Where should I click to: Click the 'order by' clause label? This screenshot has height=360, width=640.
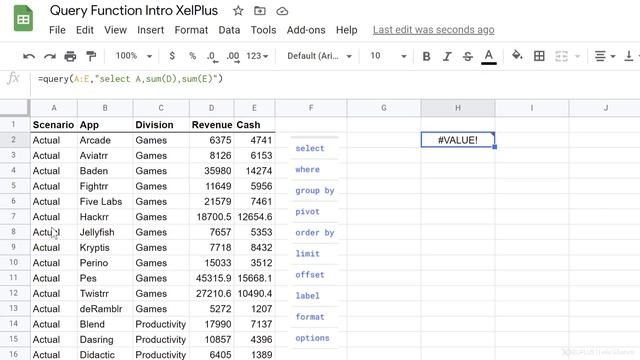(315, 233)
